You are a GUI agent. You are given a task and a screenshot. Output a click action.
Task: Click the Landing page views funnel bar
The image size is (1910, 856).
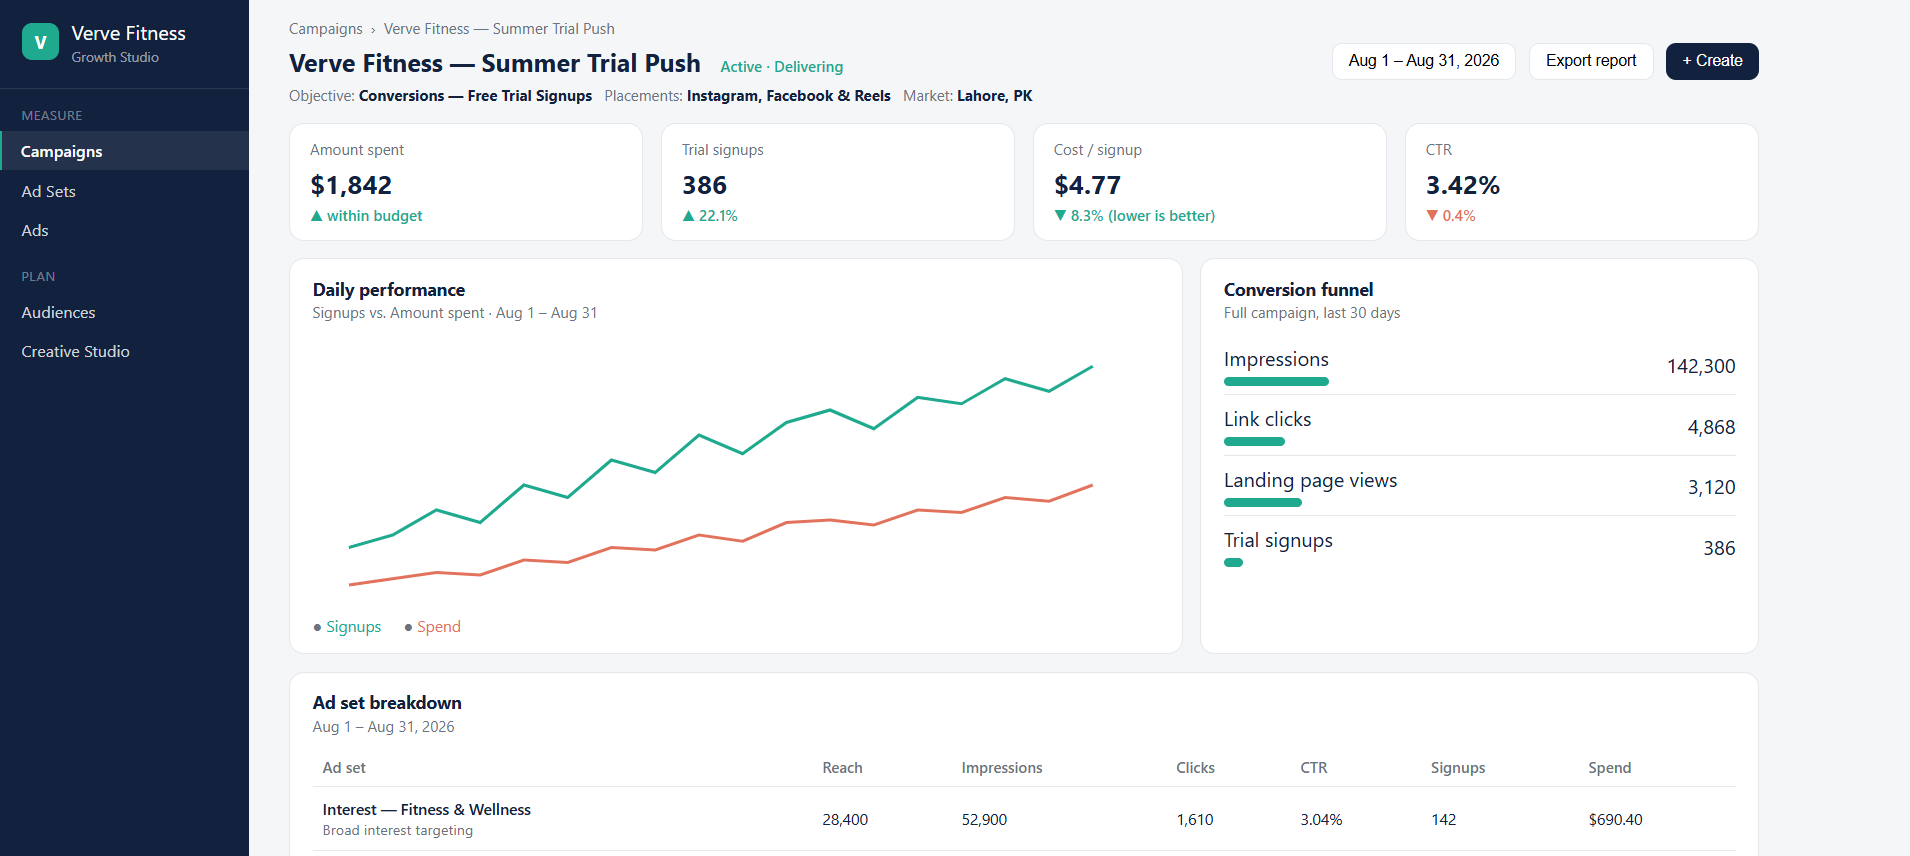click(1263, 502)
